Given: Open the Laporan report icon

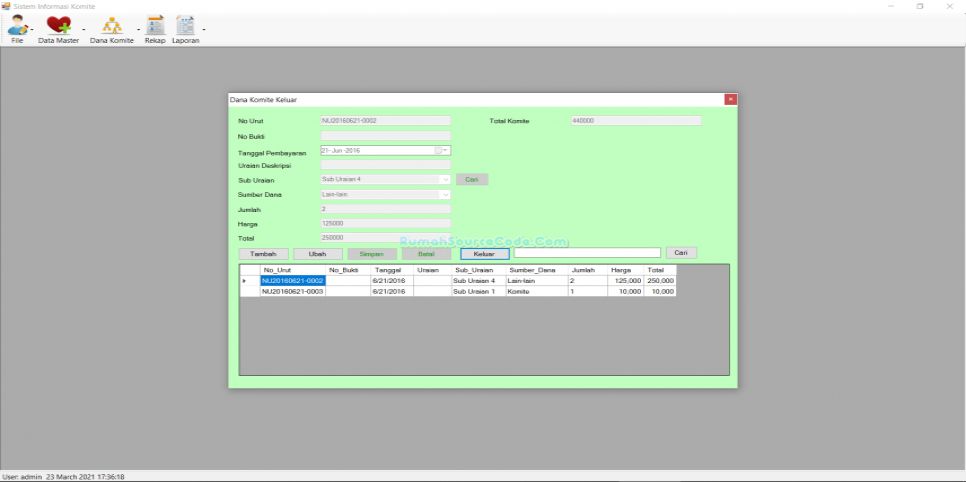Looking at the screenshot, I should (185, 26).
